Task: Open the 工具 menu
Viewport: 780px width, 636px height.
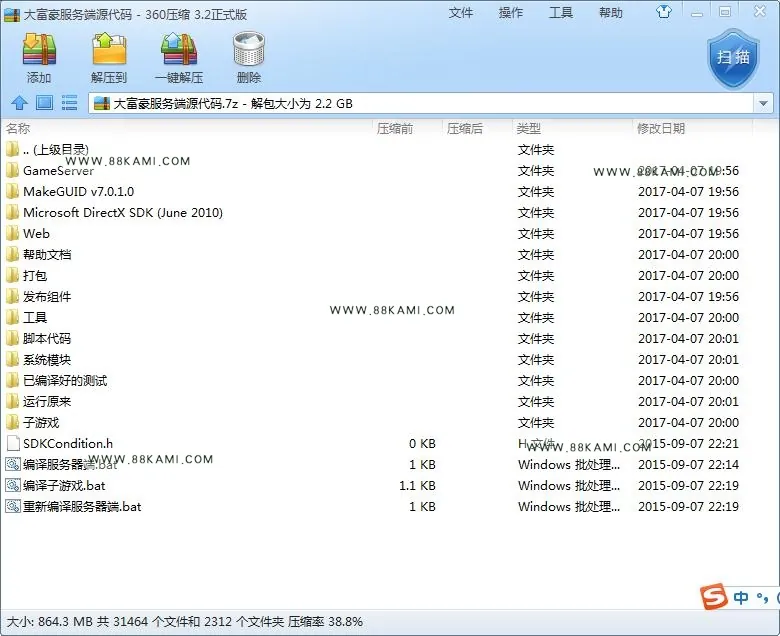Action: click(561, 12)
